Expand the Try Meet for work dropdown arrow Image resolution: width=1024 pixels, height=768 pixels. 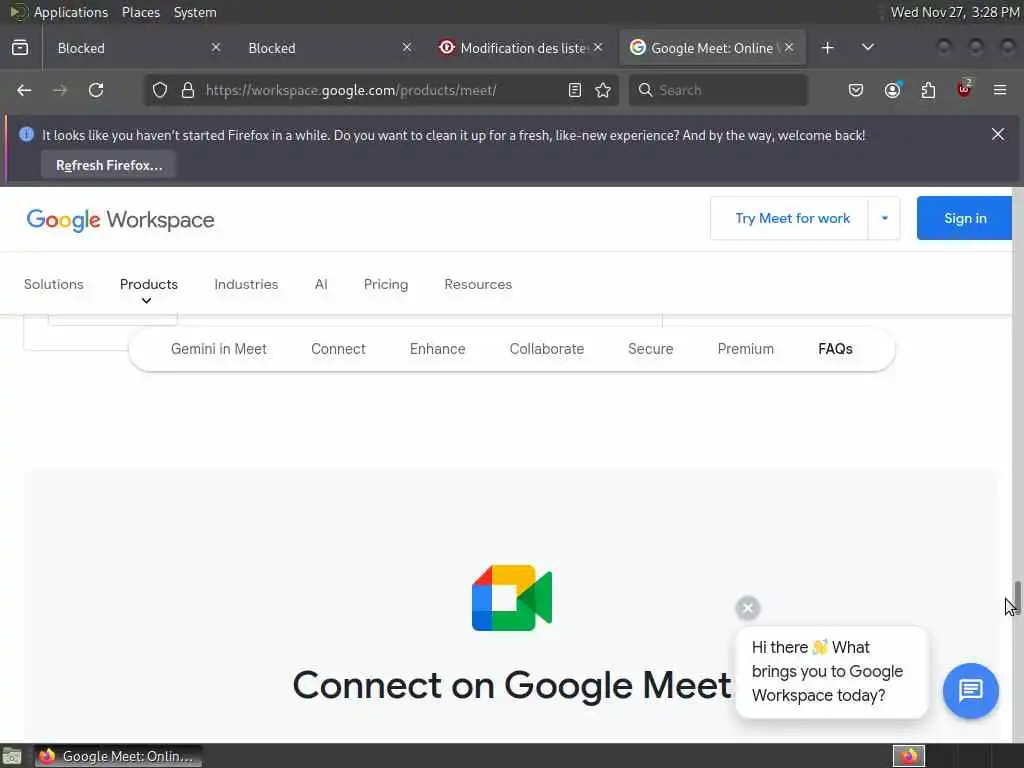pyautogui.click(x=884, y=218)
